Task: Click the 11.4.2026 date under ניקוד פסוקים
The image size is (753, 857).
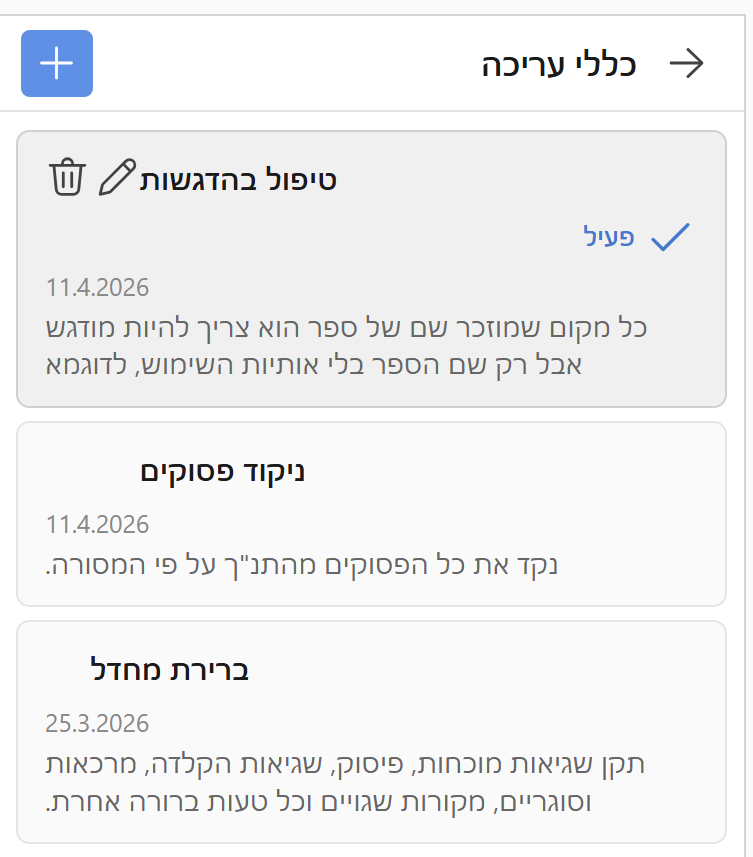Action: pyautogui.click(x=97, y=524)
